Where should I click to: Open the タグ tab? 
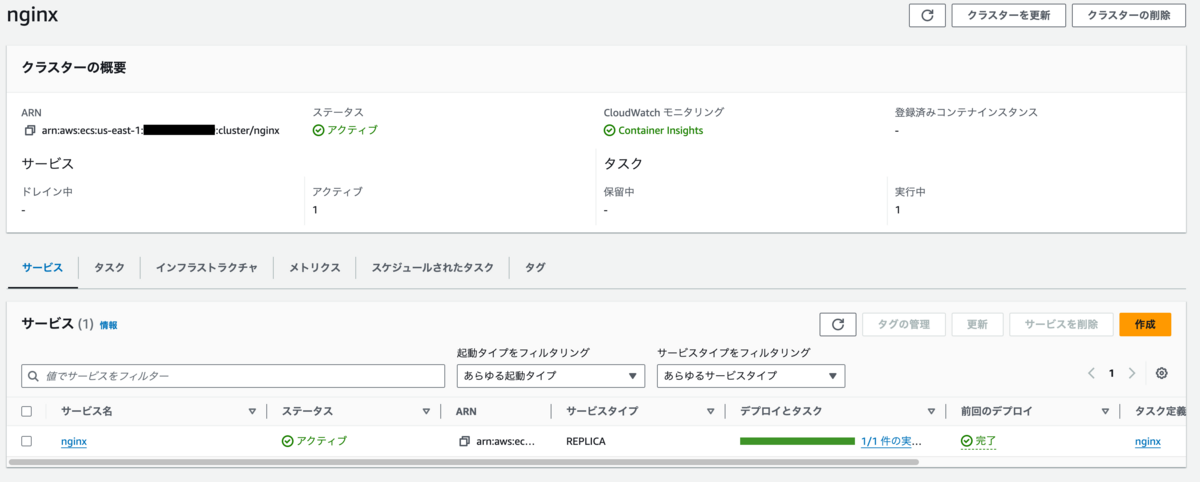[536, 268]
